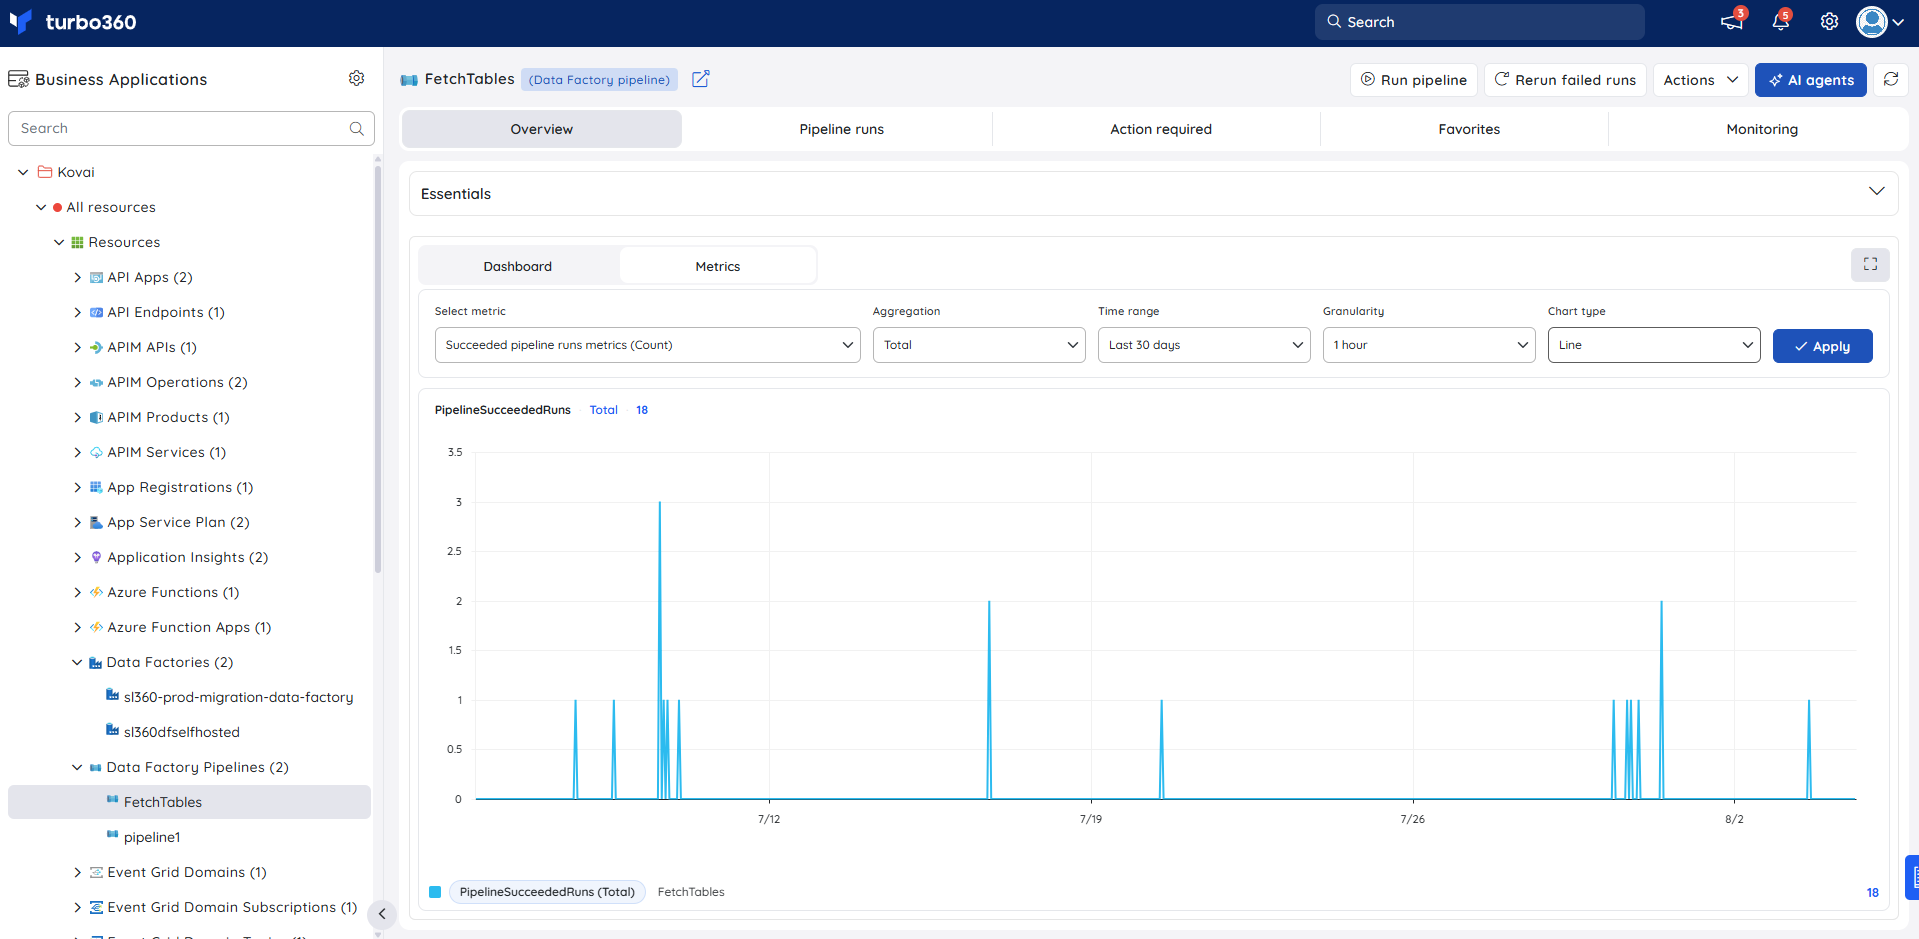
Task: Collapse the Essentials section
Action: [1876, 192]
